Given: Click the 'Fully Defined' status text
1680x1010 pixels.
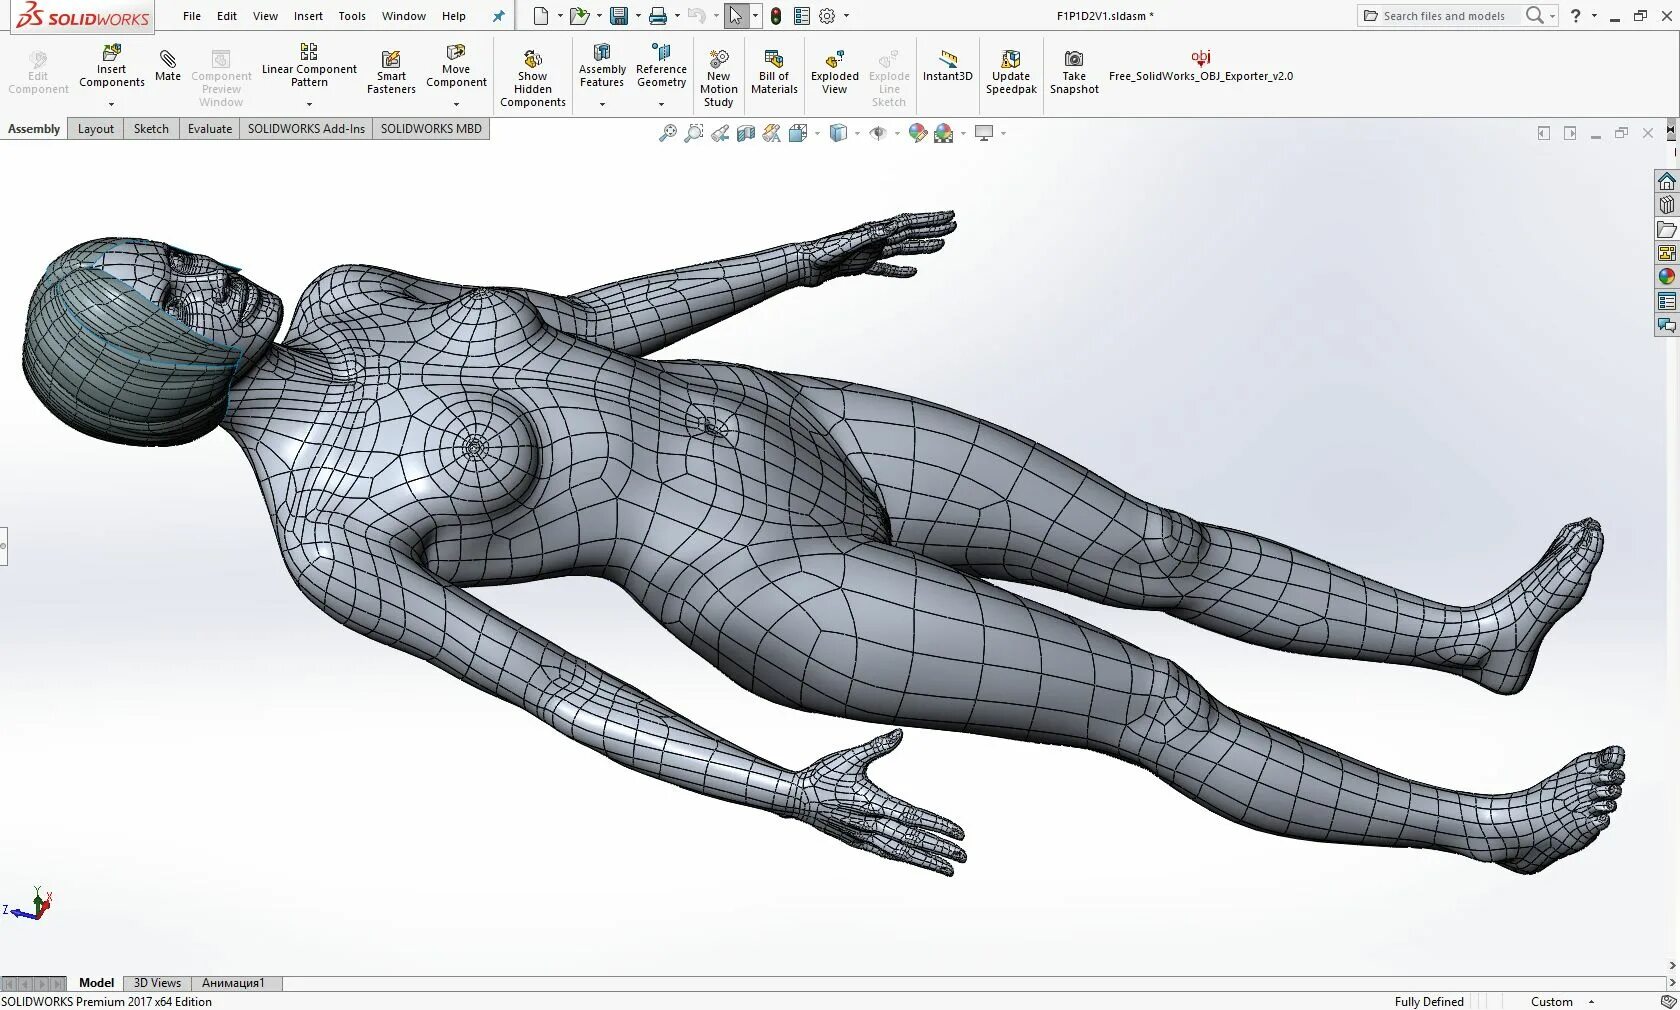Looking at the screenshot, I should (x=1429, y=1001).
